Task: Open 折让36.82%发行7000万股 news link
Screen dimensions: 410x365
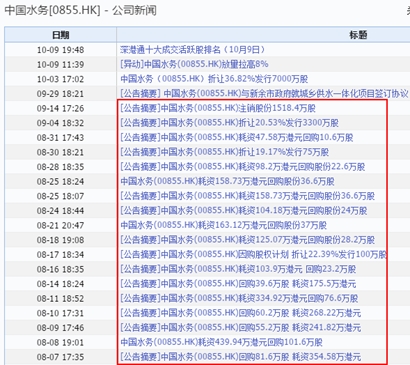Action: pos(214,79)
